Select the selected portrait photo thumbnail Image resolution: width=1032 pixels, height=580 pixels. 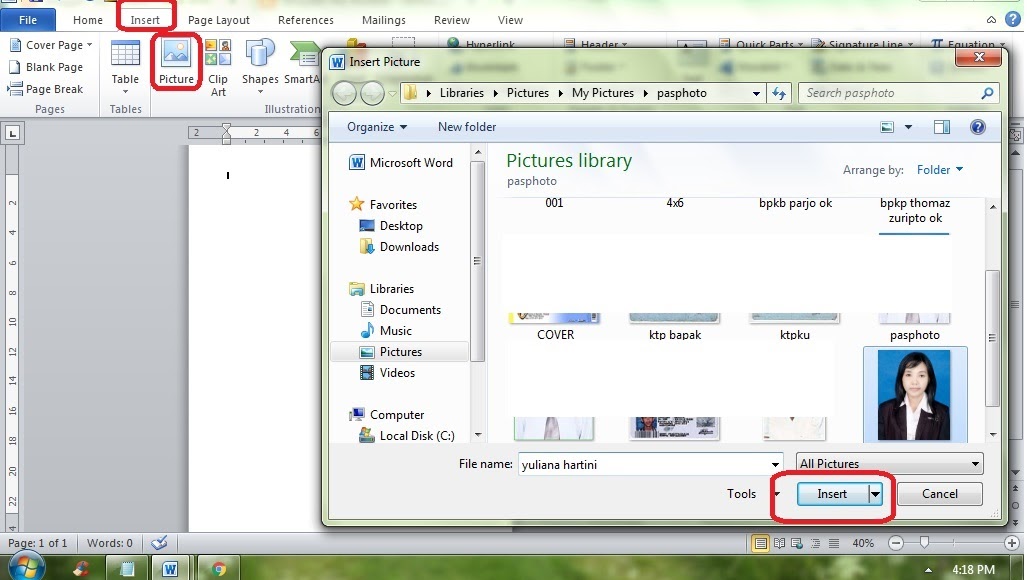[x=914, y=395]
